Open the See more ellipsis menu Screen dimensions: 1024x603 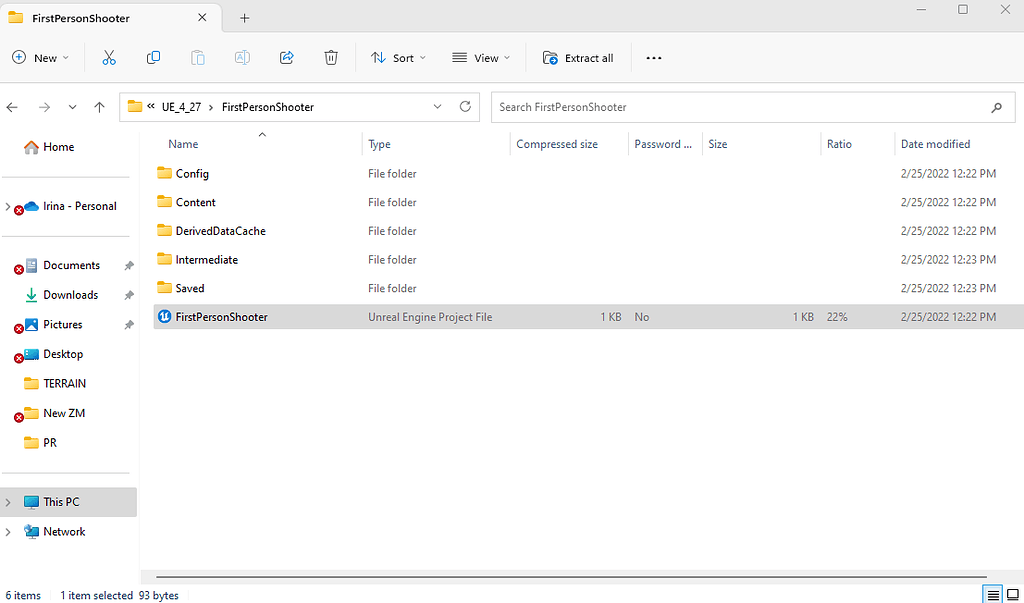point(654,58)
